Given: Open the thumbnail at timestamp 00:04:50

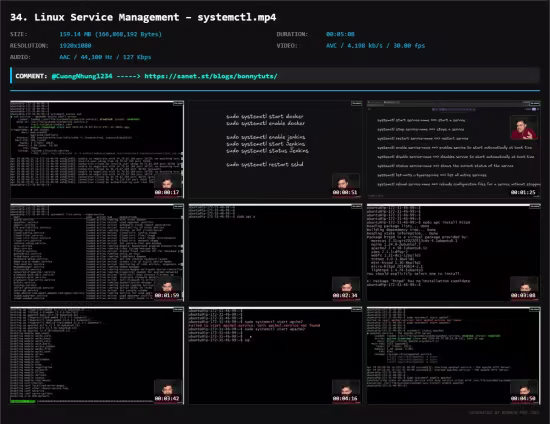Looking at the screenshot, I should pos(454,356).
